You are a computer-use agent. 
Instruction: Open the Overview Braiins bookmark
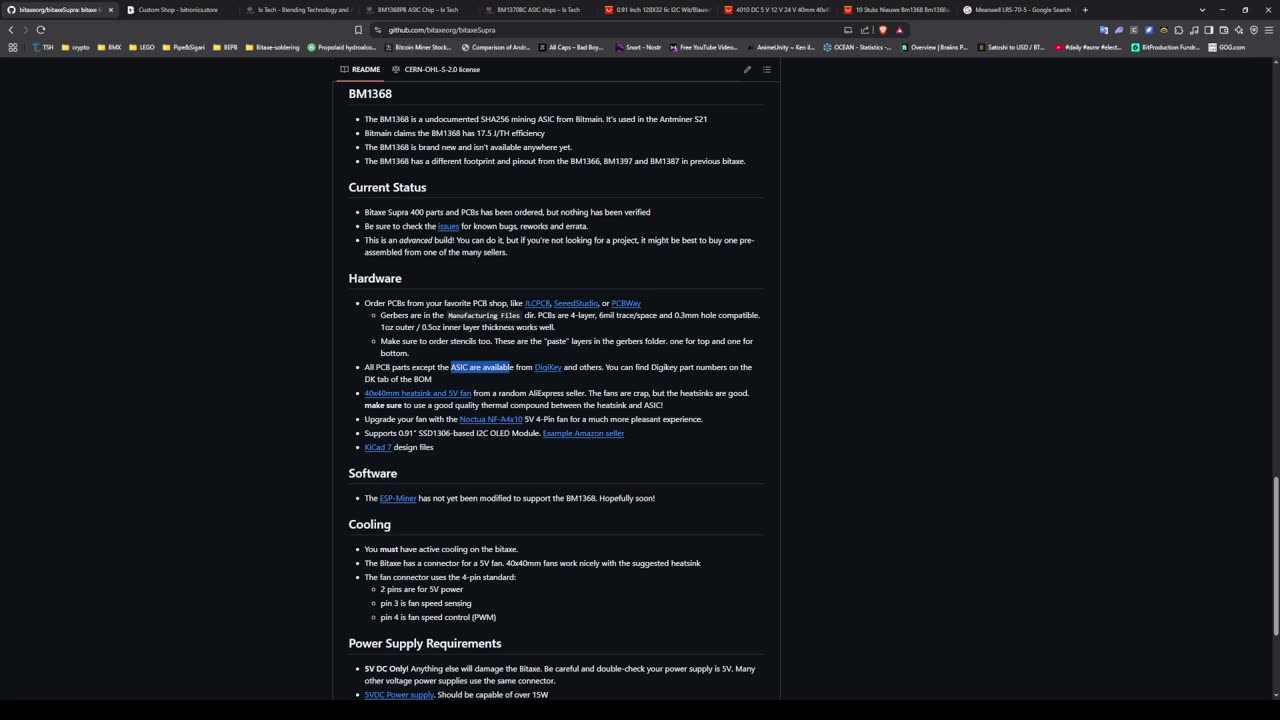pyautogui.click(x=935, y=47)
